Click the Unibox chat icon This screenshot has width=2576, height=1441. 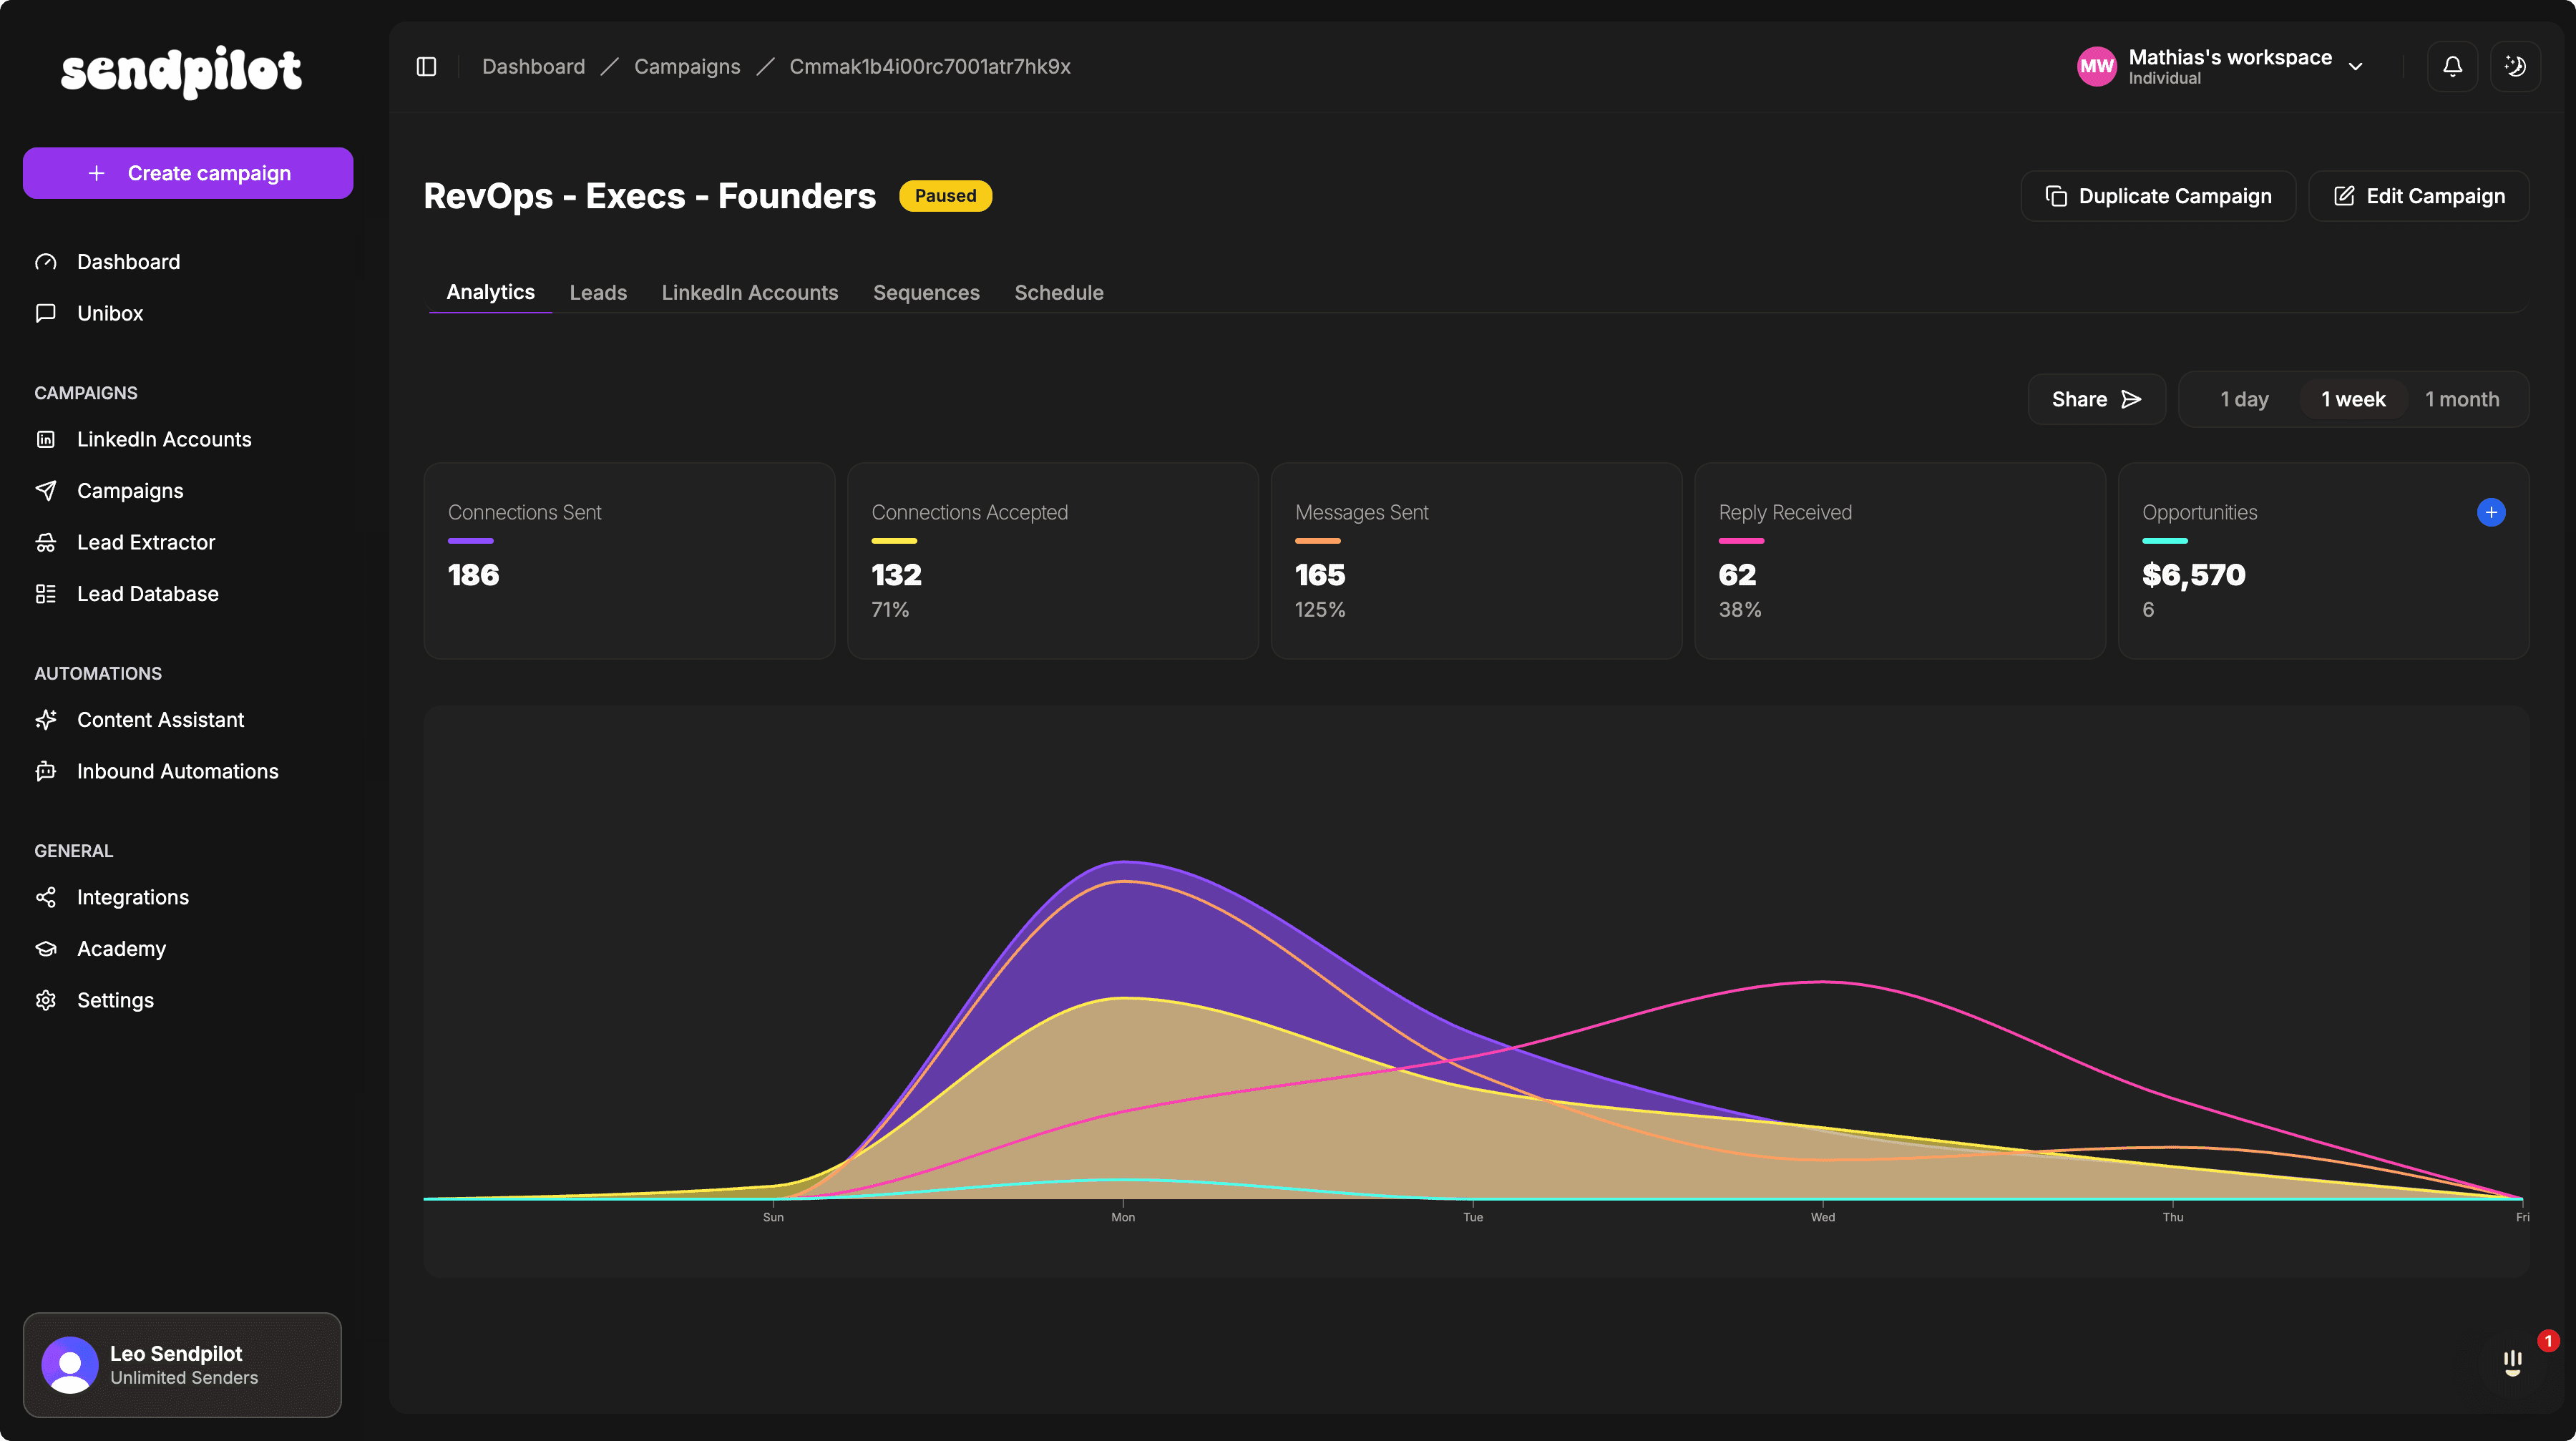46,313
